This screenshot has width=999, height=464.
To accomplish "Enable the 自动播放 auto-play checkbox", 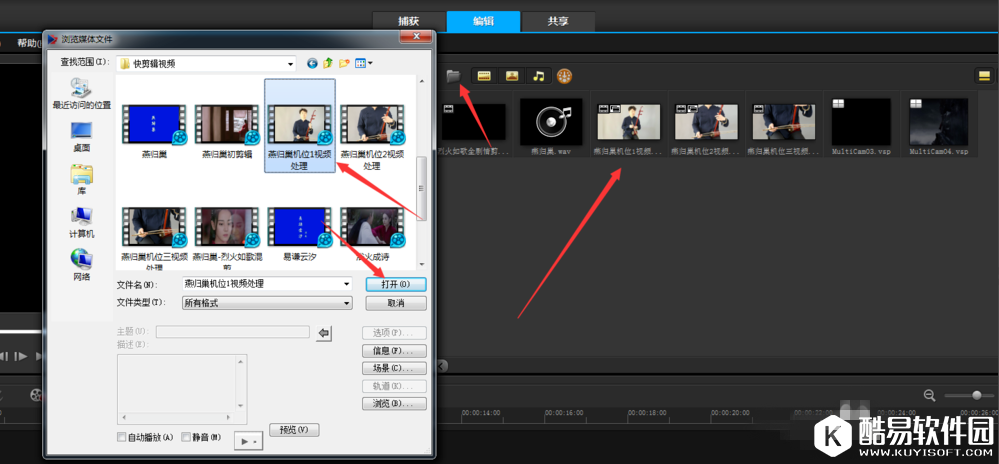I will (122, 437).
